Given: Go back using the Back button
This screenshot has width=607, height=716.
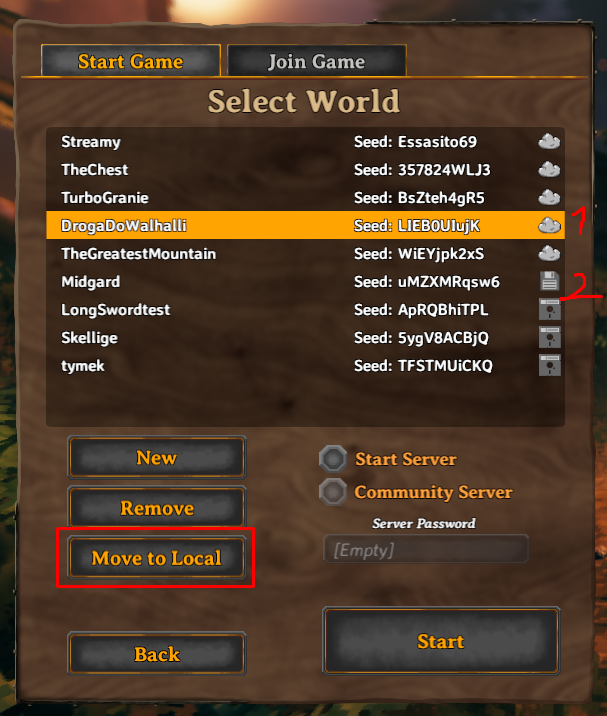Looking at the screenshot, I should tap(157, 654).
